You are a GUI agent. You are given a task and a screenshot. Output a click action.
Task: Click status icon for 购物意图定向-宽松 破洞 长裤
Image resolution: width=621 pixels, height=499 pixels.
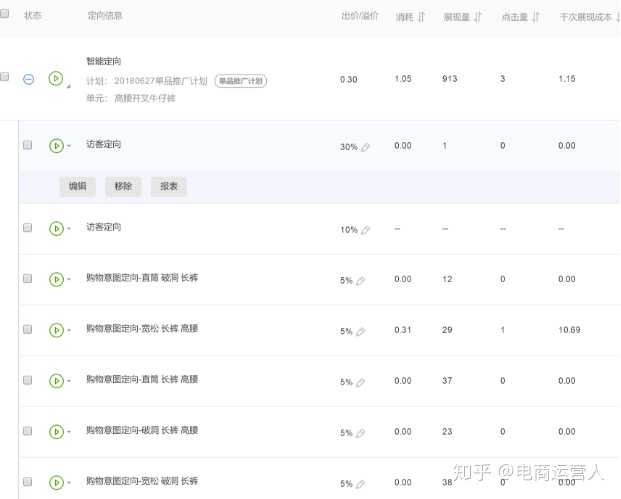[x=56, y=482]
